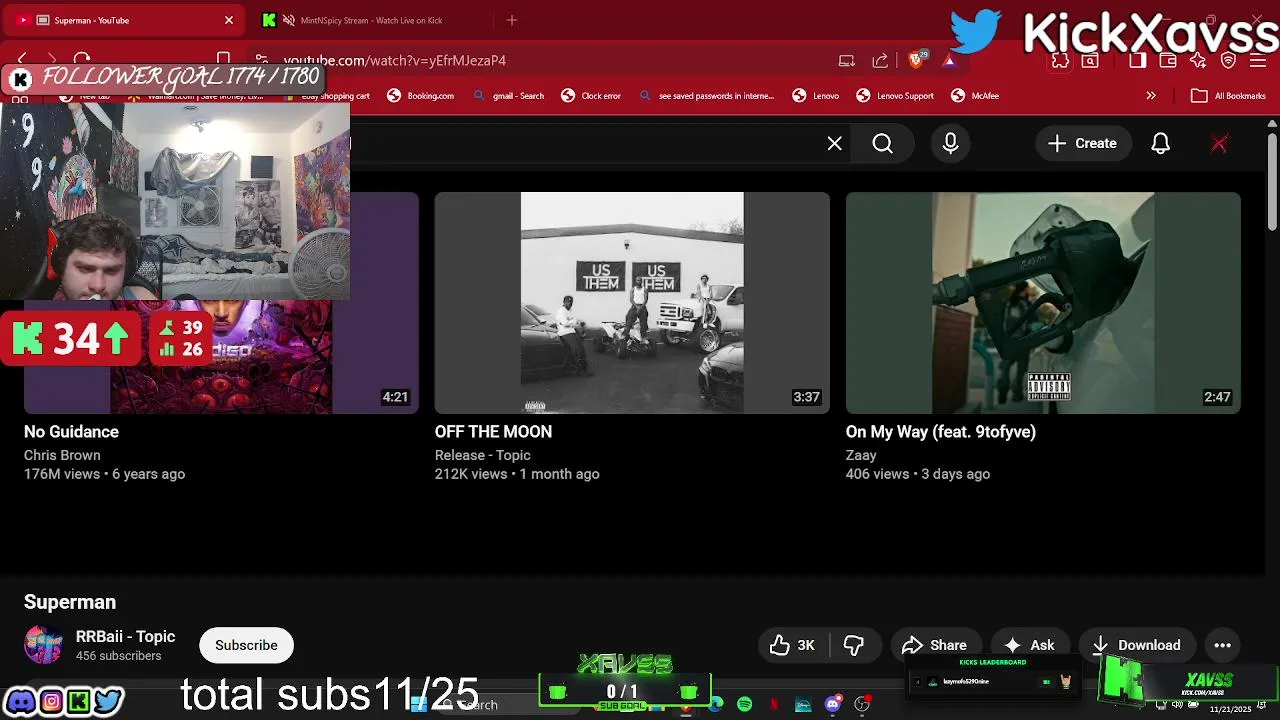
Task: Clear the YouTube search box with X
Action: click(834, 144)
